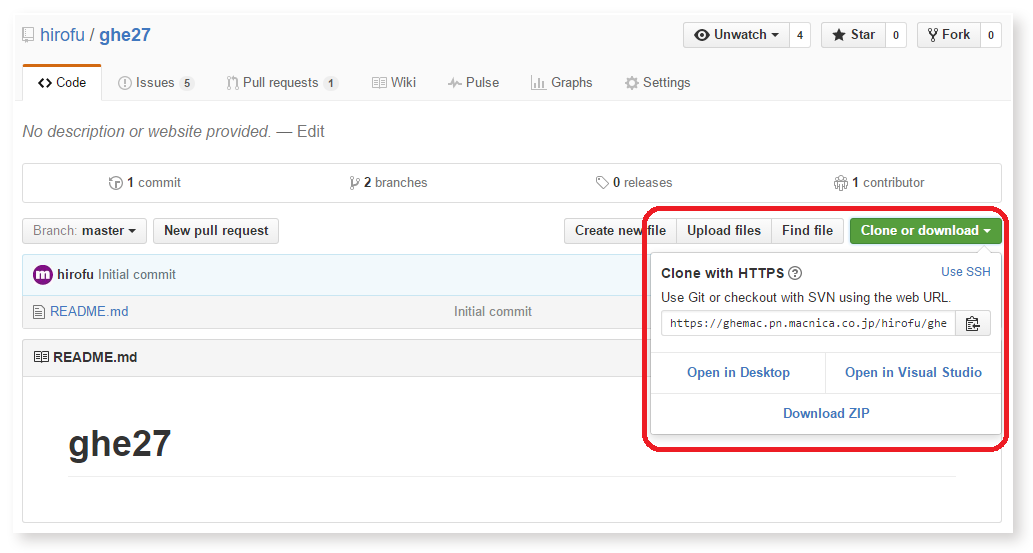Open the 1 commit history
The height and width of the screenshot is (553, 1033).
pos(145,183)
